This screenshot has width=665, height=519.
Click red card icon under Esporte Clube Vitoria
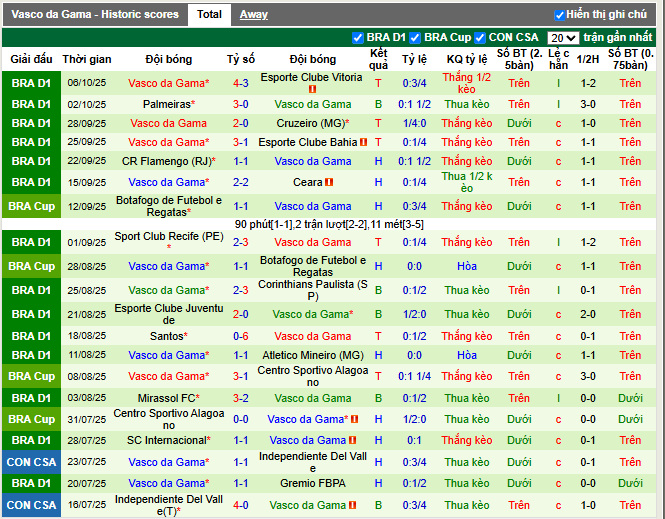[x=313, y=90]
